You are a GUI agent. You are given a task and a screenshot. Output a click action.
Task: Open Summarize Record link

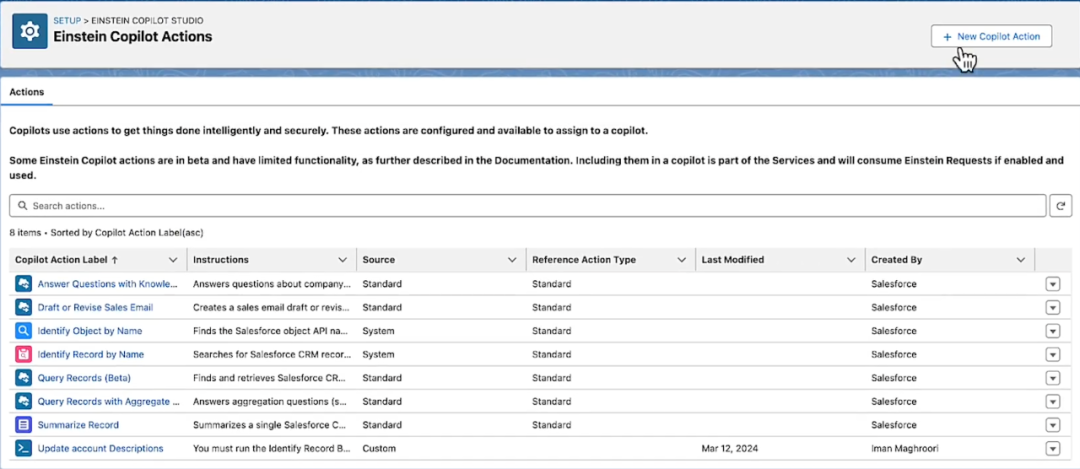[78, 424]
